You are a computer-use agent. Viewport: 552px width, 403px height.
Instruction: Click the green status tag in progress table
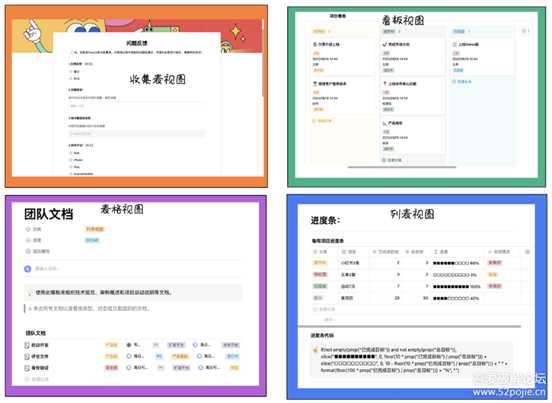(320, 286)
